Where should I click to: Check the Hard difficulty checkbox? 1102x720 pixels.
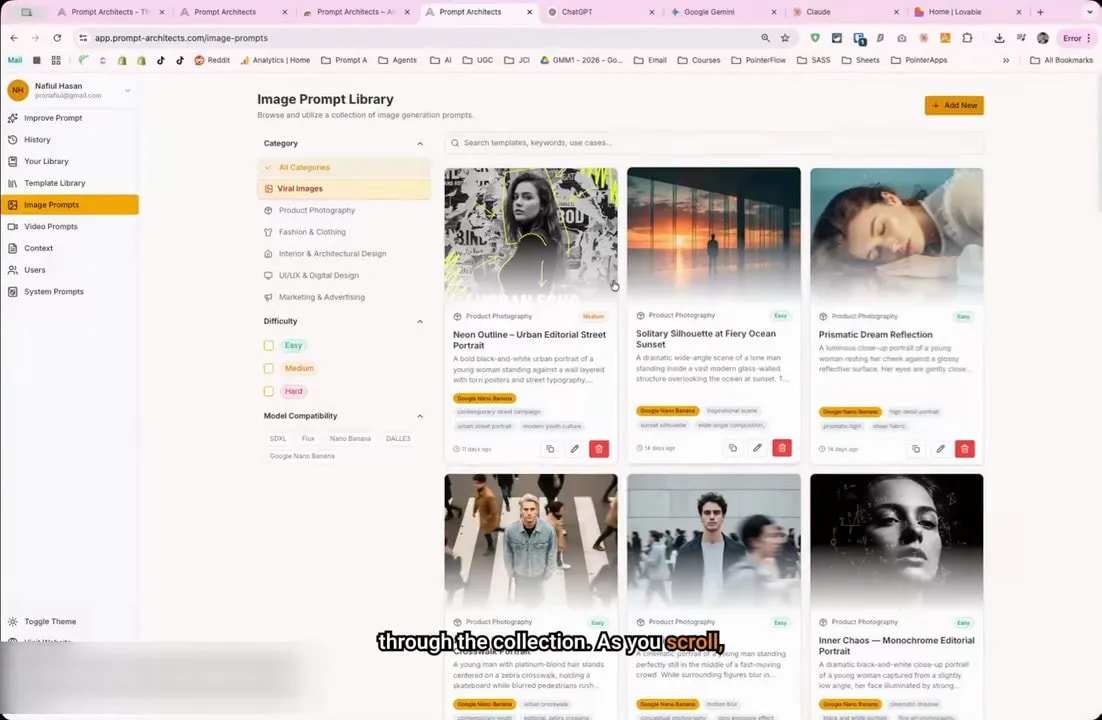pos(268,391)
